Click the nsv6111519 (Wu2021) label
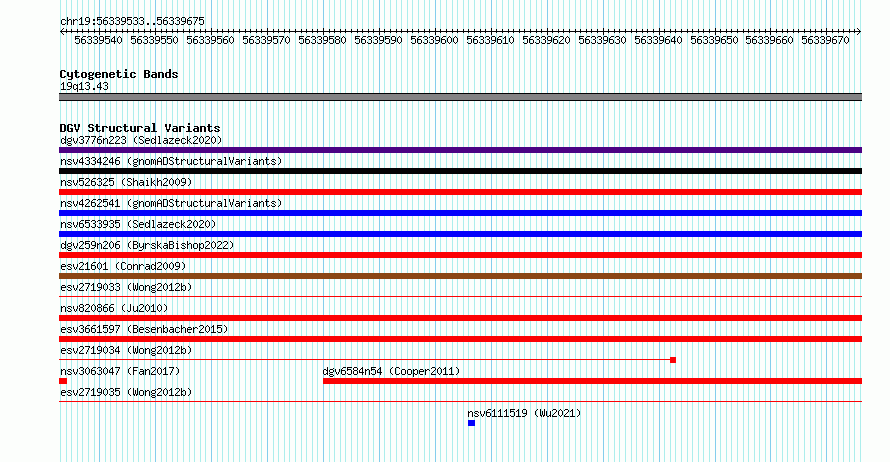Image resolution: width=890 pixels, height=462 pixels. 524,413
